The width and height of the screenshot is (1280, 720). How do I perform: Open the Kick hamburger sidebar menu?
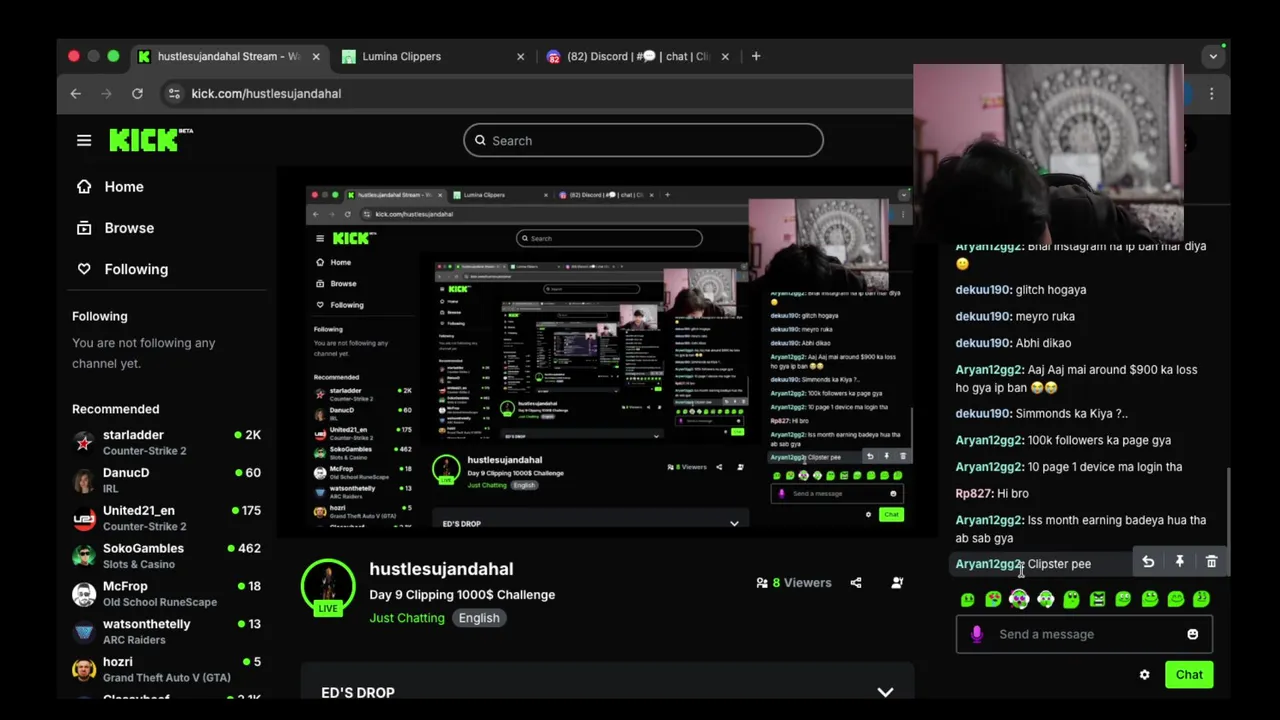[x=84, y=141]
